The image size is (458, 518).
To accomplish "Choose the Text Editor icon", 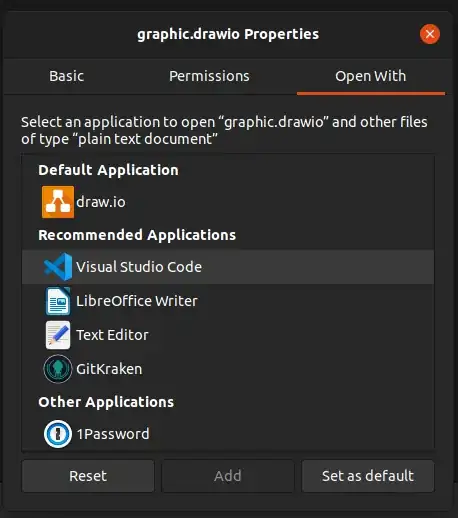I will 58,335.
